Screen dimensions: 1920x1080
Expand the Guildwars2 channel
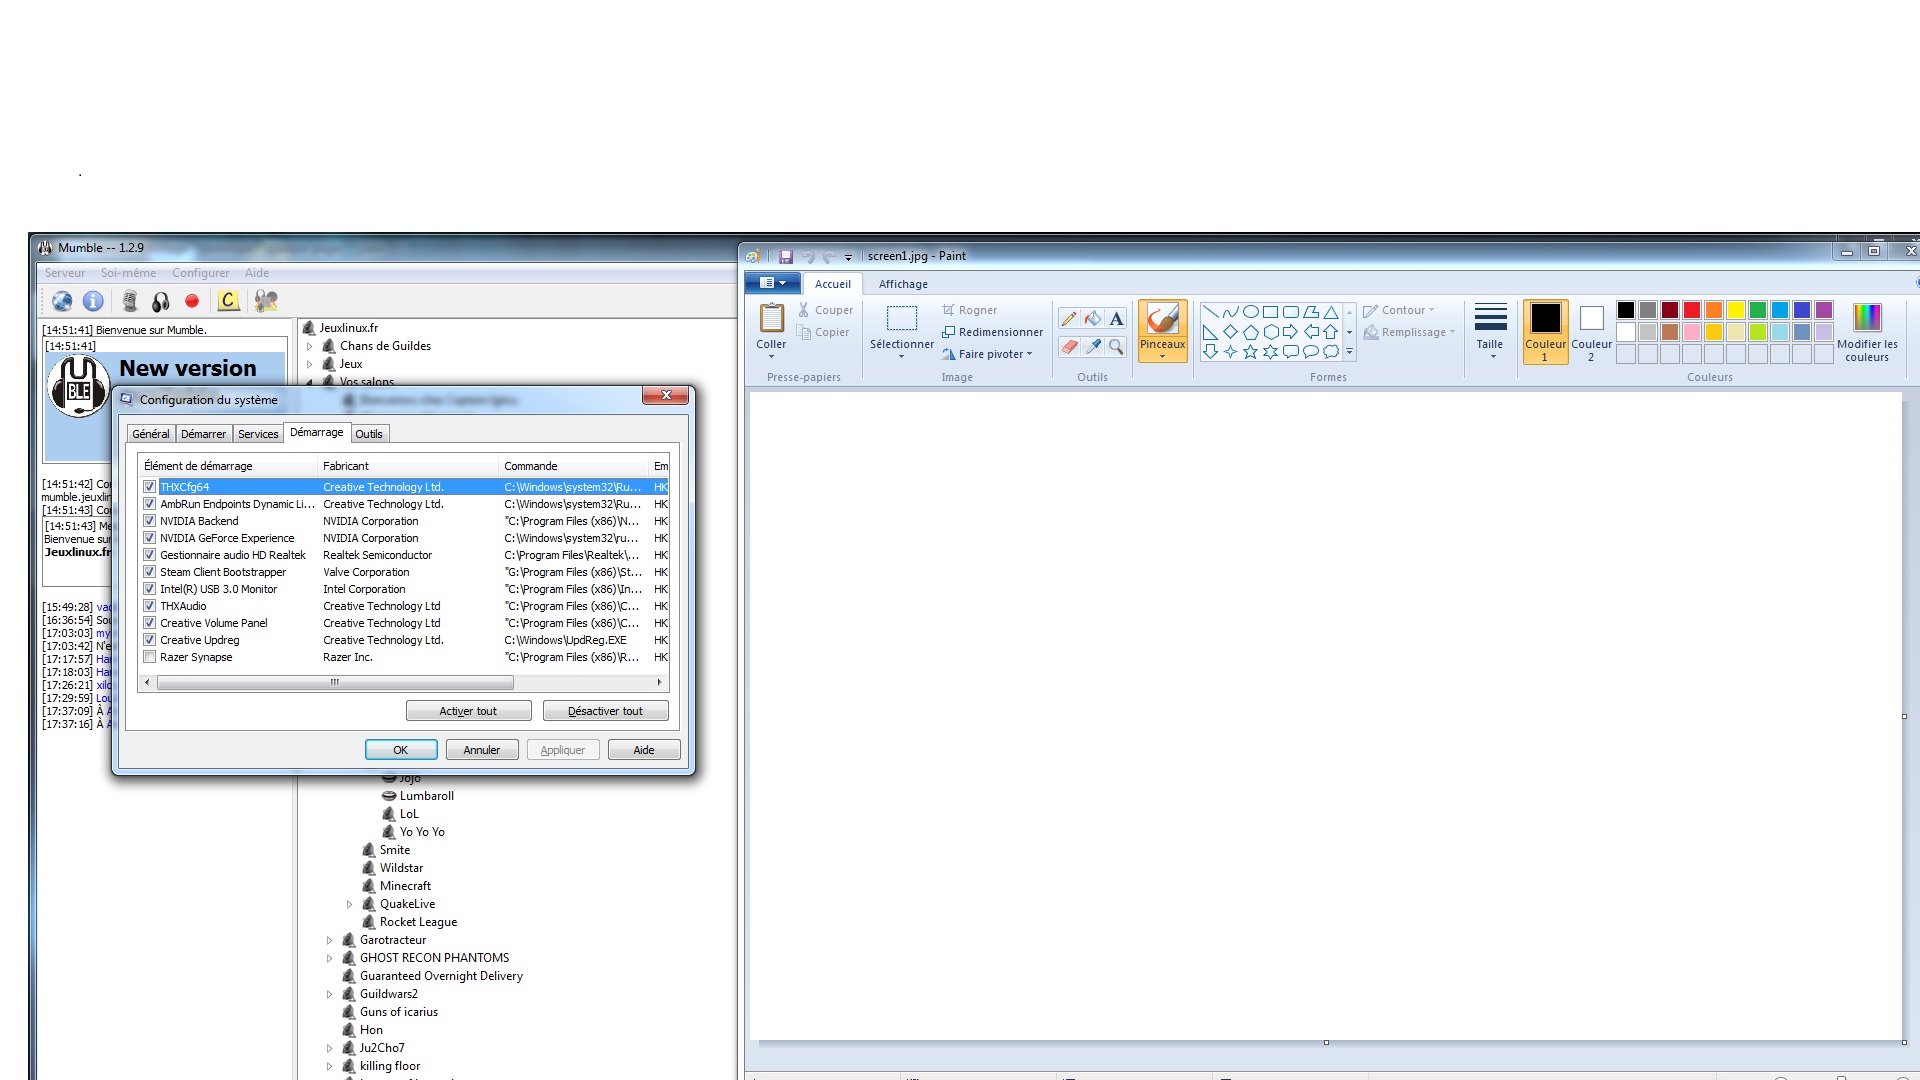[330, 994]
